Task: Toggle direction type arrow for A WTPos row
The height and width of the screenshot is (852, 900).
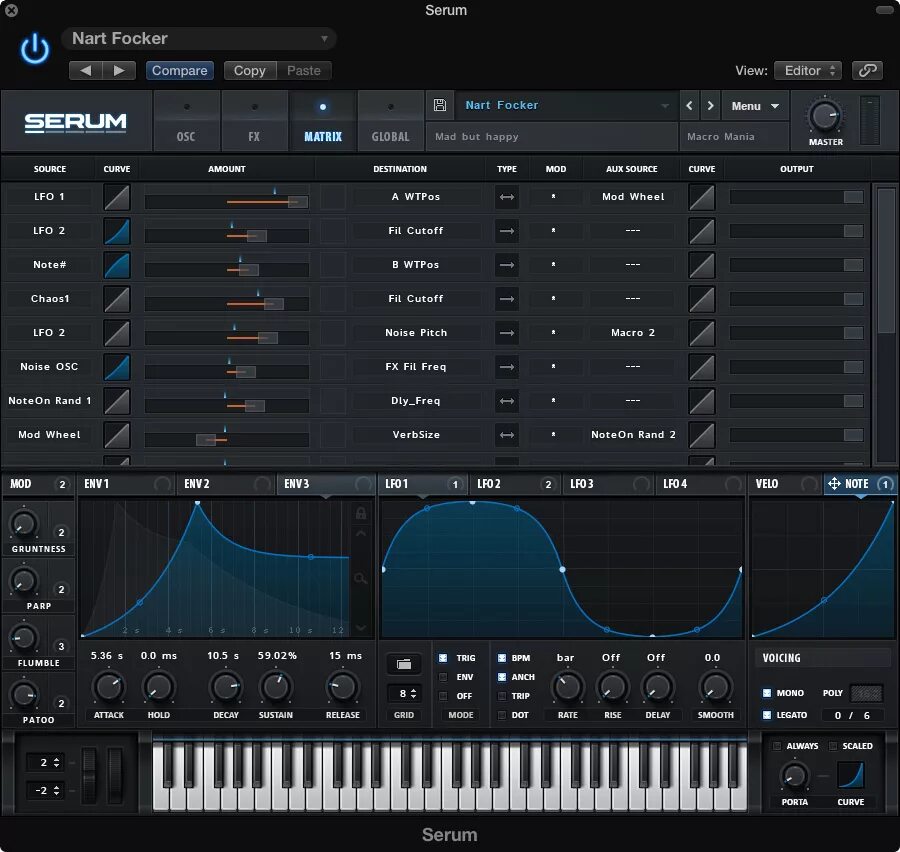Action: click(507, 197)
